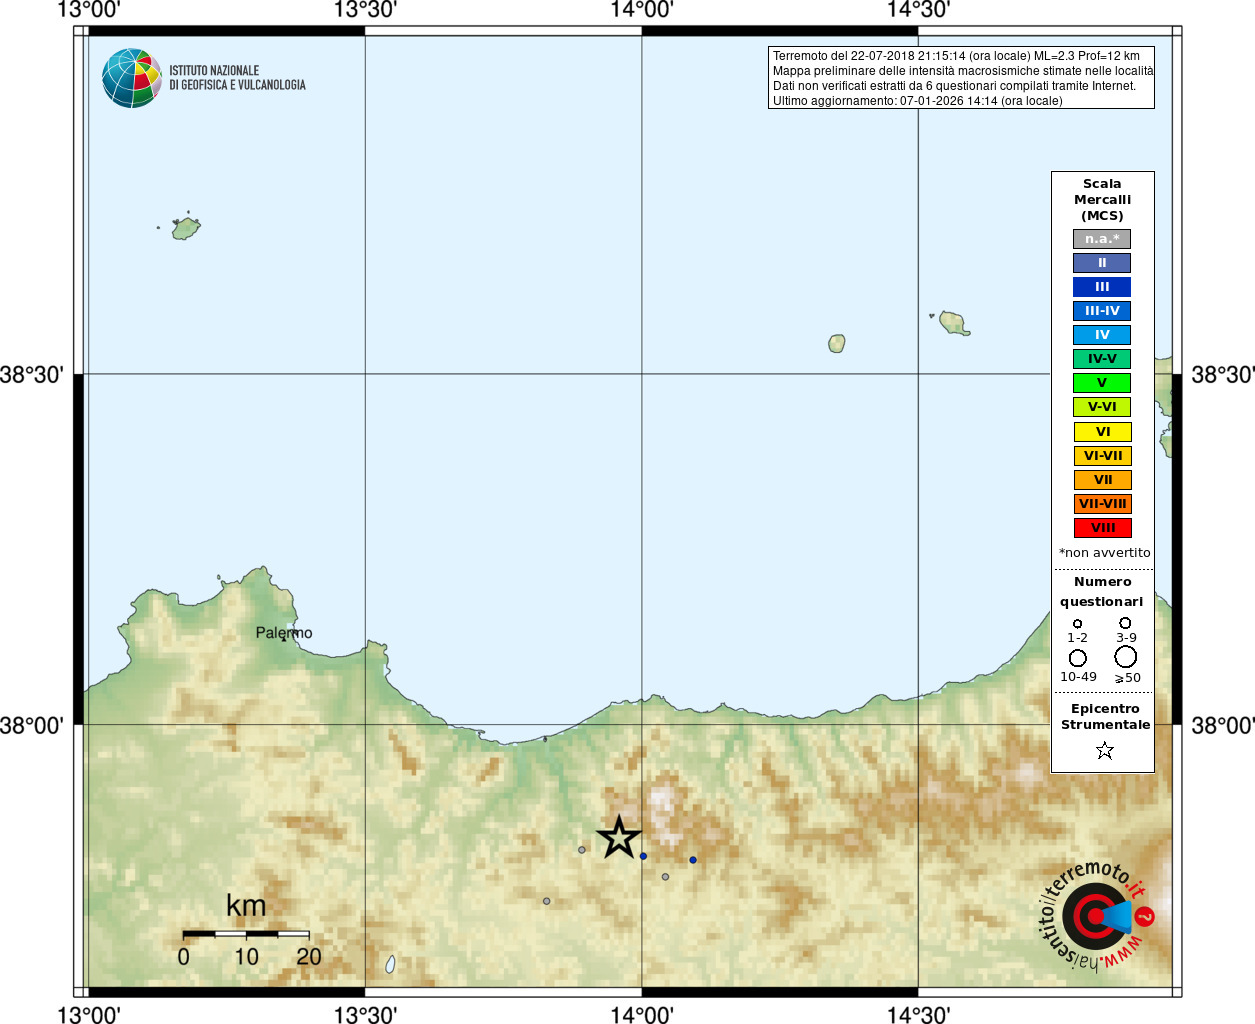Select the southernmost gray data point
The height and width of the screenshot is (1024, 1255).
546,901
